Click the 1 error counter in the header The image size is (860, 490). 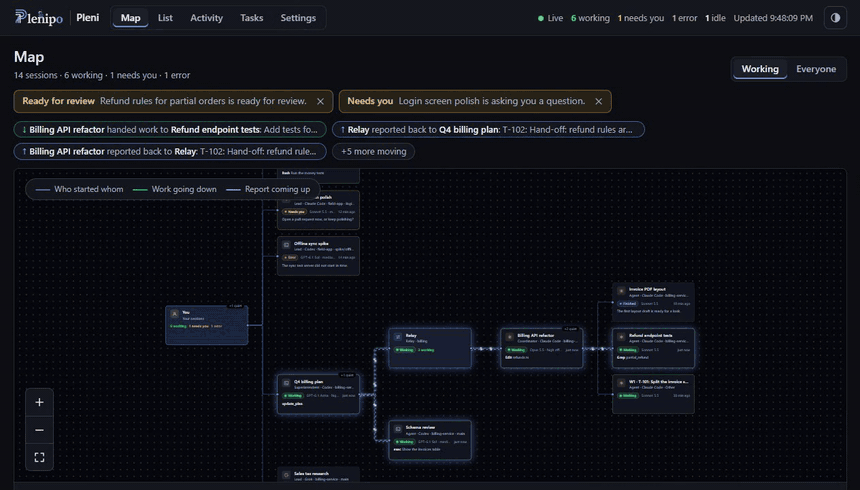[x=684, y=18]
